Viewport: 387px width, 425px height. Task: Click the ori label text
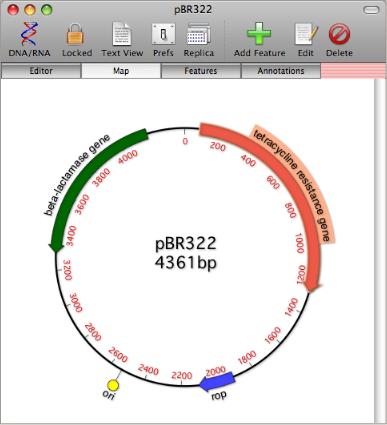(109, 395)
